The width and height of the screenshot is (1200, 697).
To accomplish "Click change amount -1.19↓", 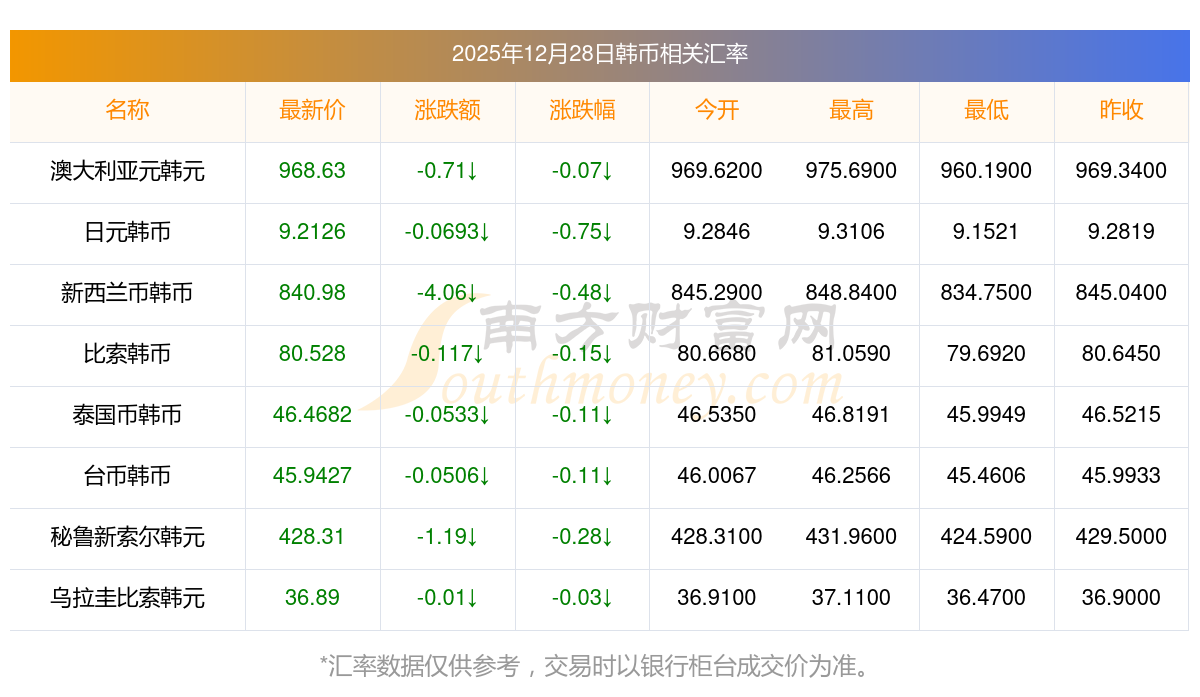I will click(x=447, y=537).
